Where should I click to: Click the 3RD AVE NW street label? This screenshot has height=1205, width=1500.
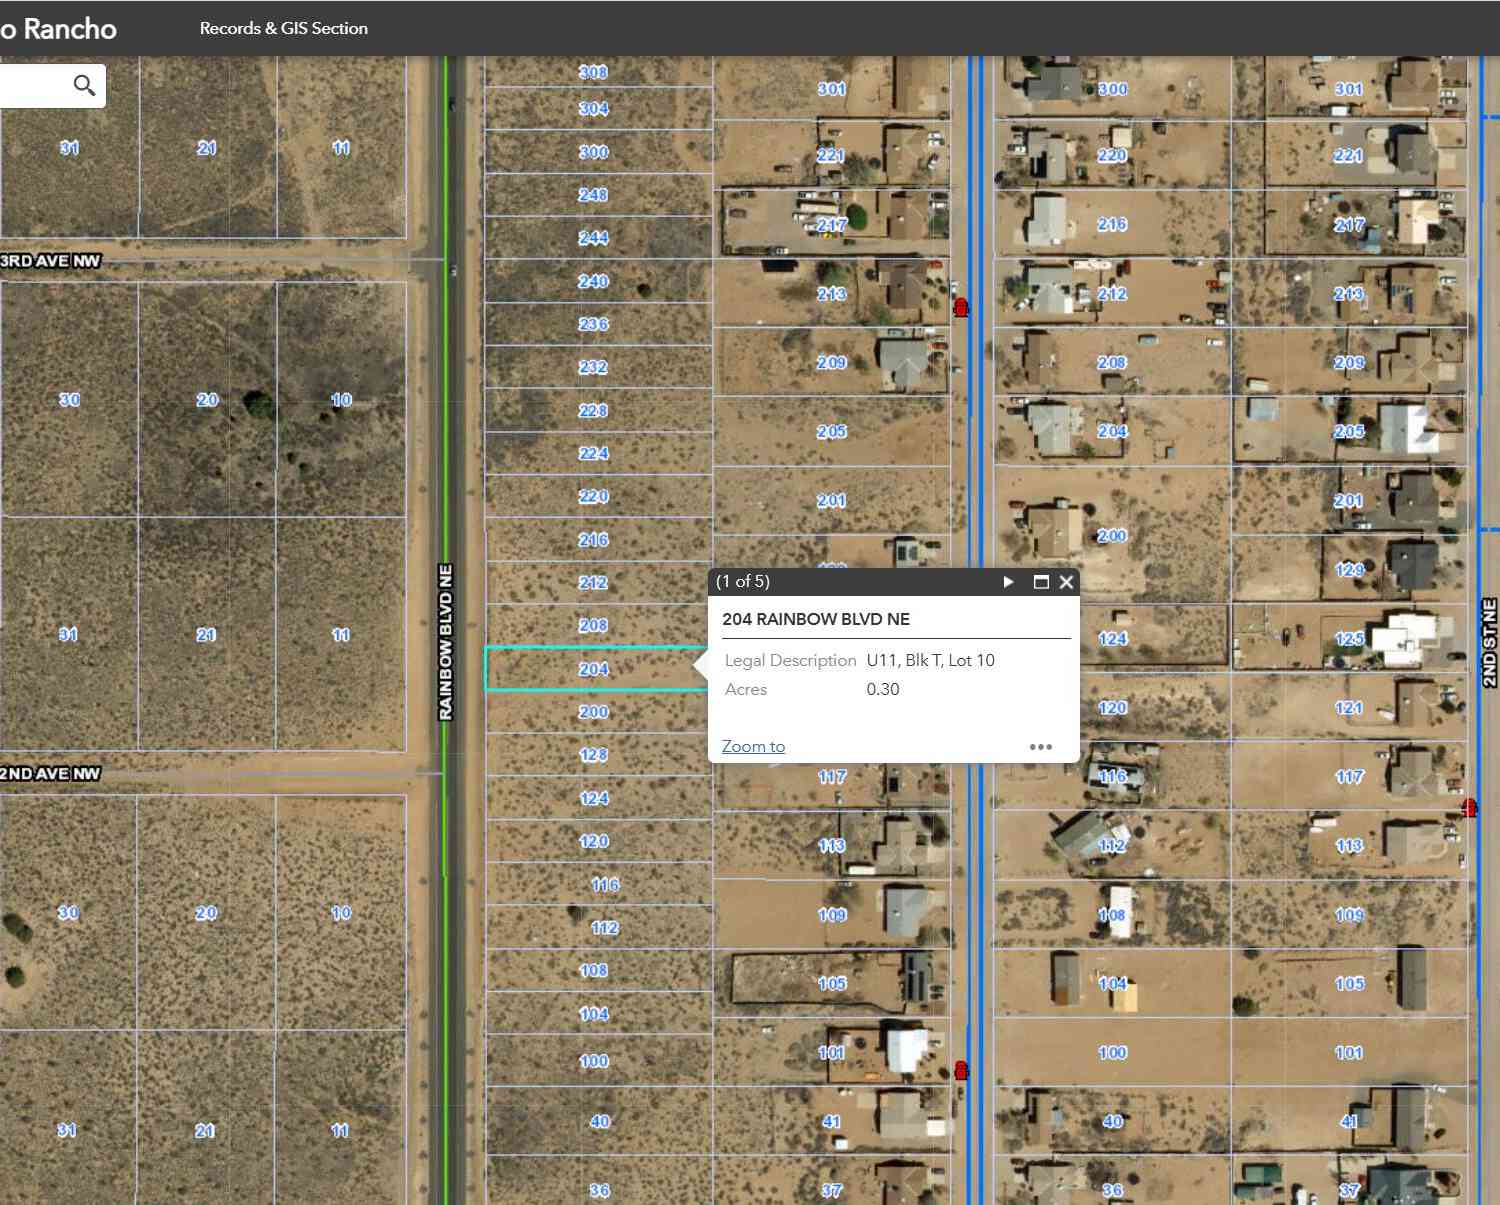tap(50, 261)
